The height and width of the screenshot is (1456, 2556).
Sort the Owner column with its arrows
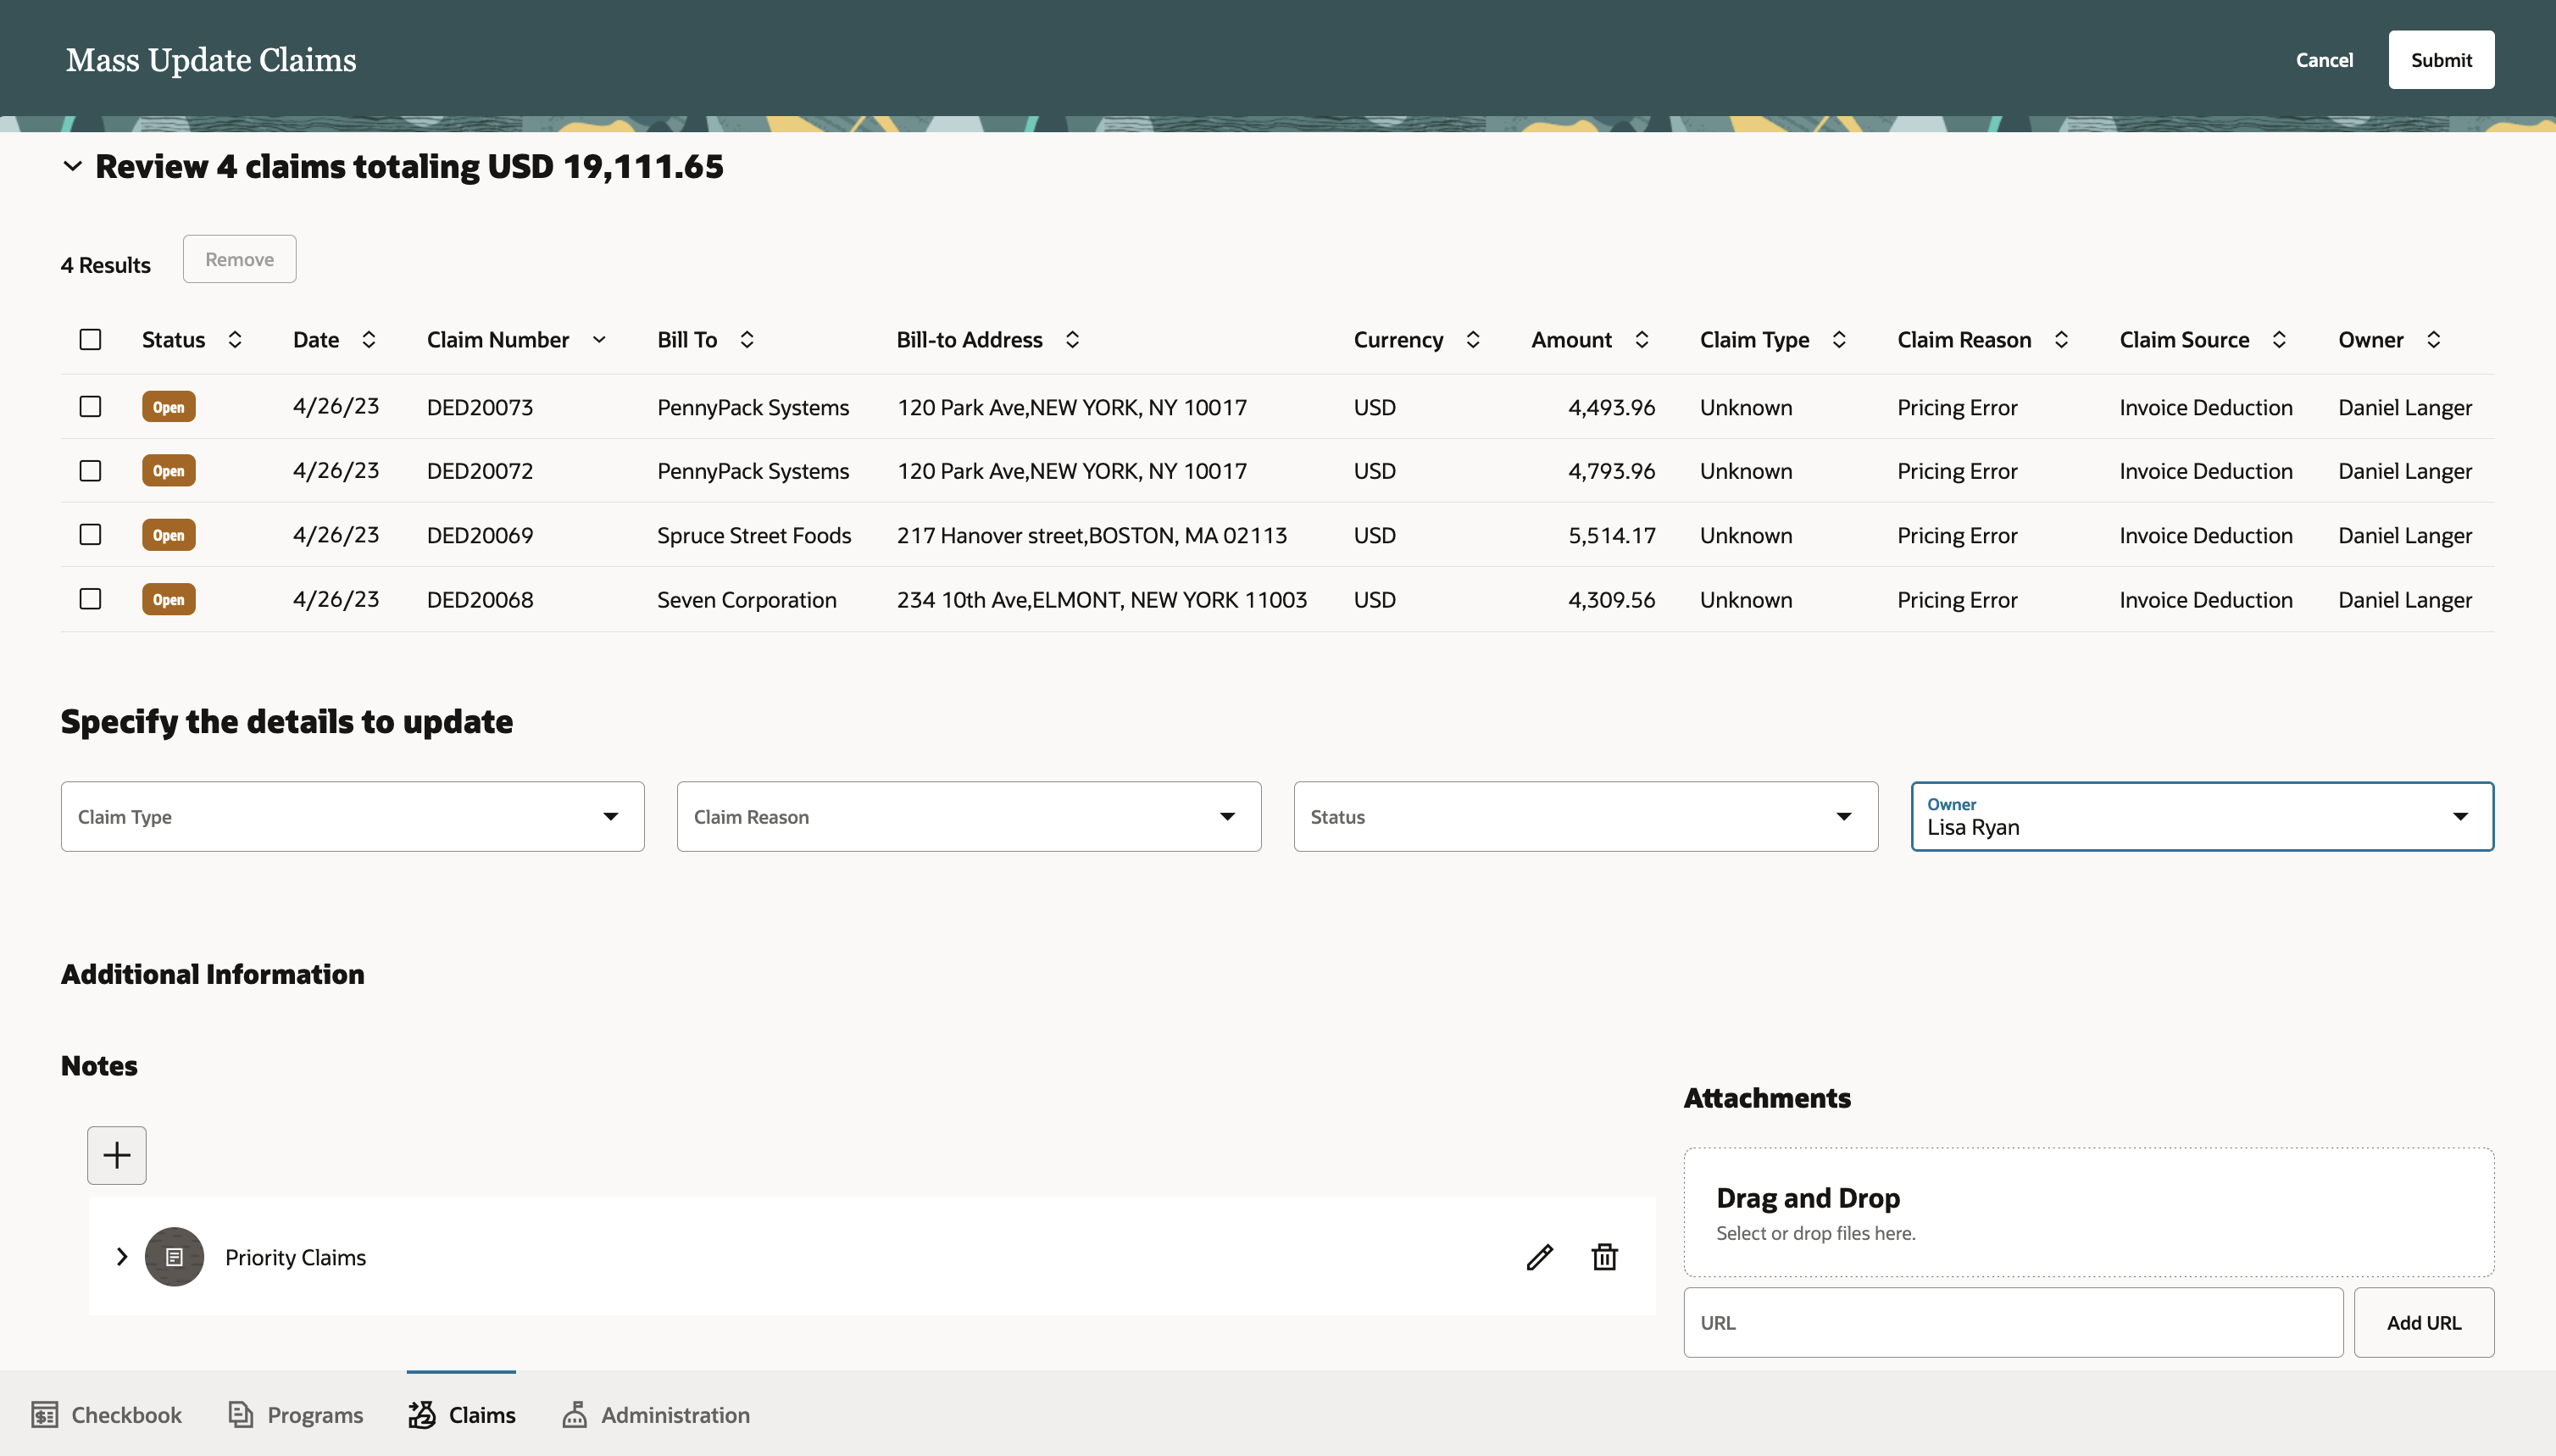tap(2433, 340)
